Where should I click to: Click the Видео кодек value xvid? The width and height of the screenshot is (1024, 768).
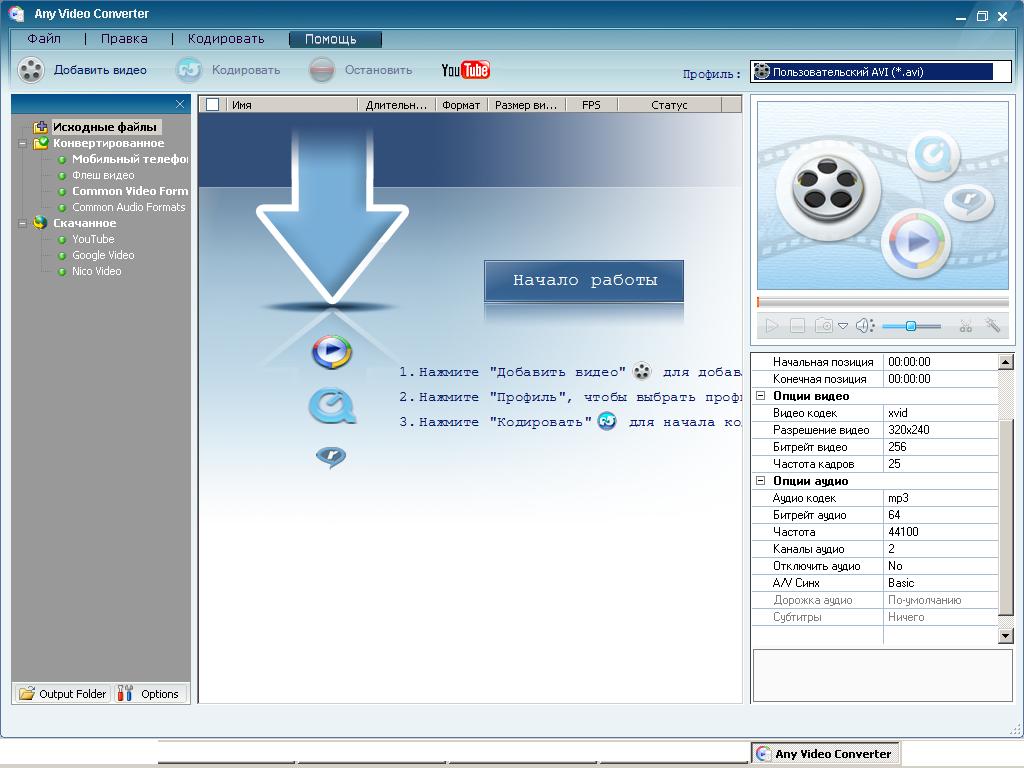940,413
